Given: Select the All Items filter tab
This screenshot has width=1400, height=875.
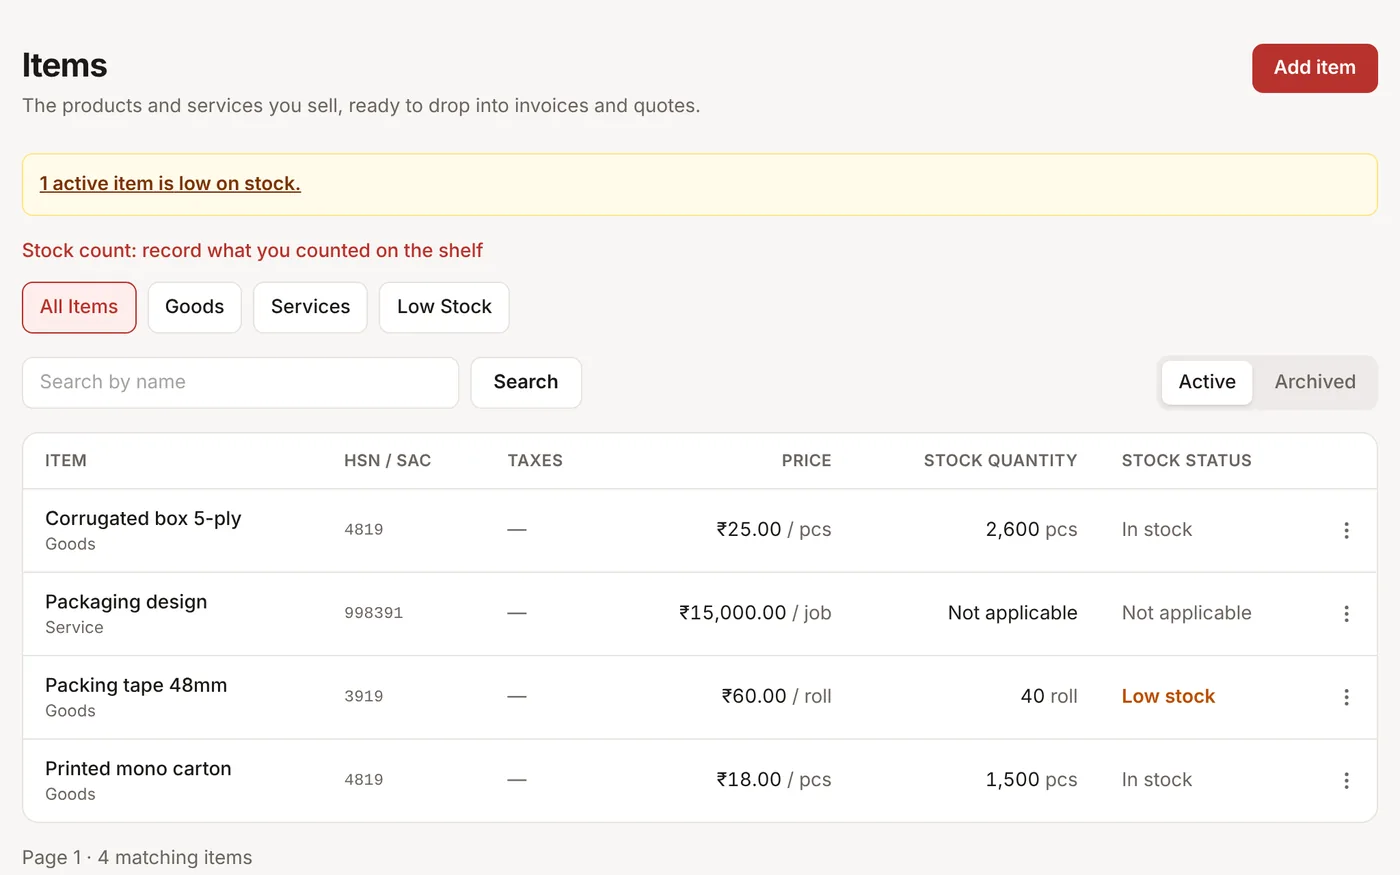Looking at the screenshot, I should (x=79, y=307).
